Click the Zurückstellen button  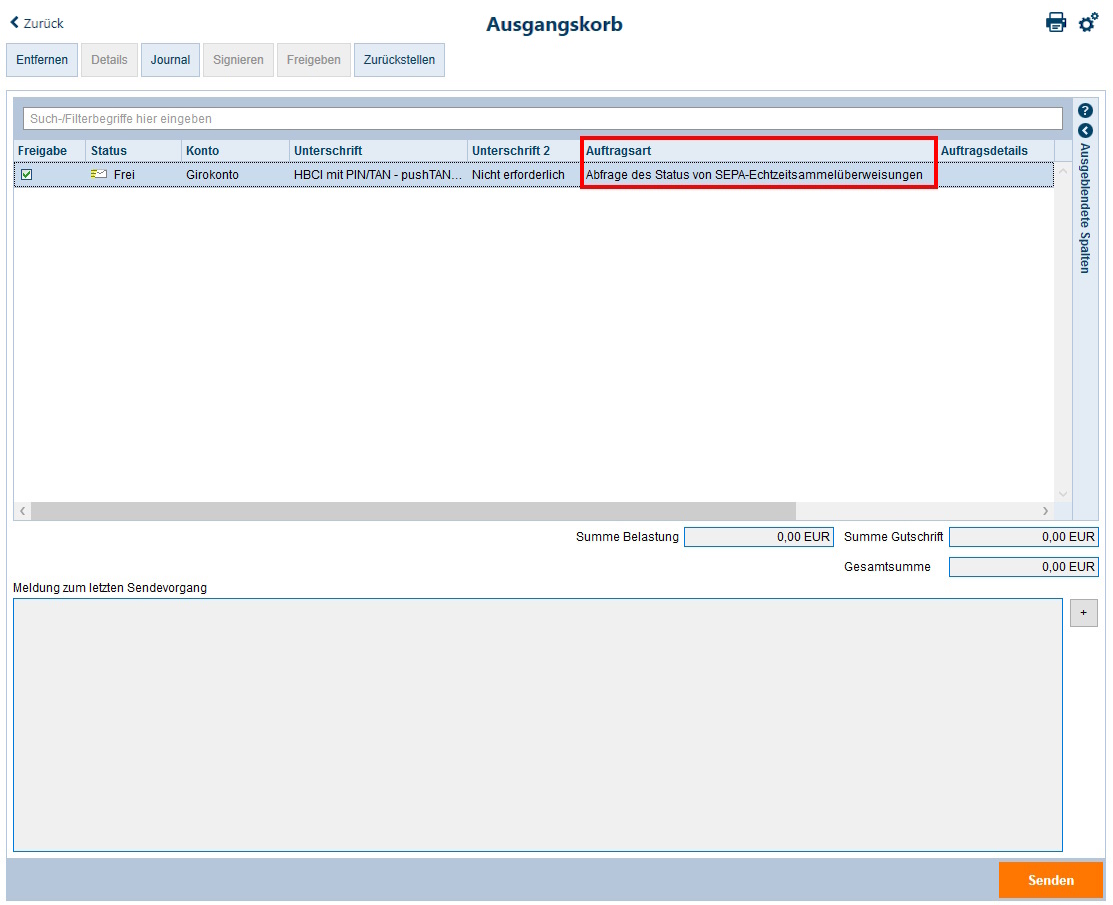[x=399, y=60]
